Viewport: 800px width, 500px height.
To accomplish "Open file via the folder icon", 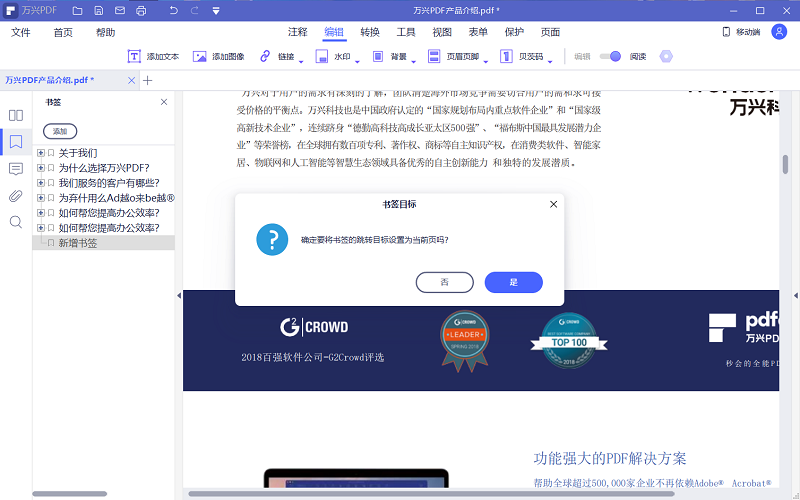I will (x=78, y=10).
